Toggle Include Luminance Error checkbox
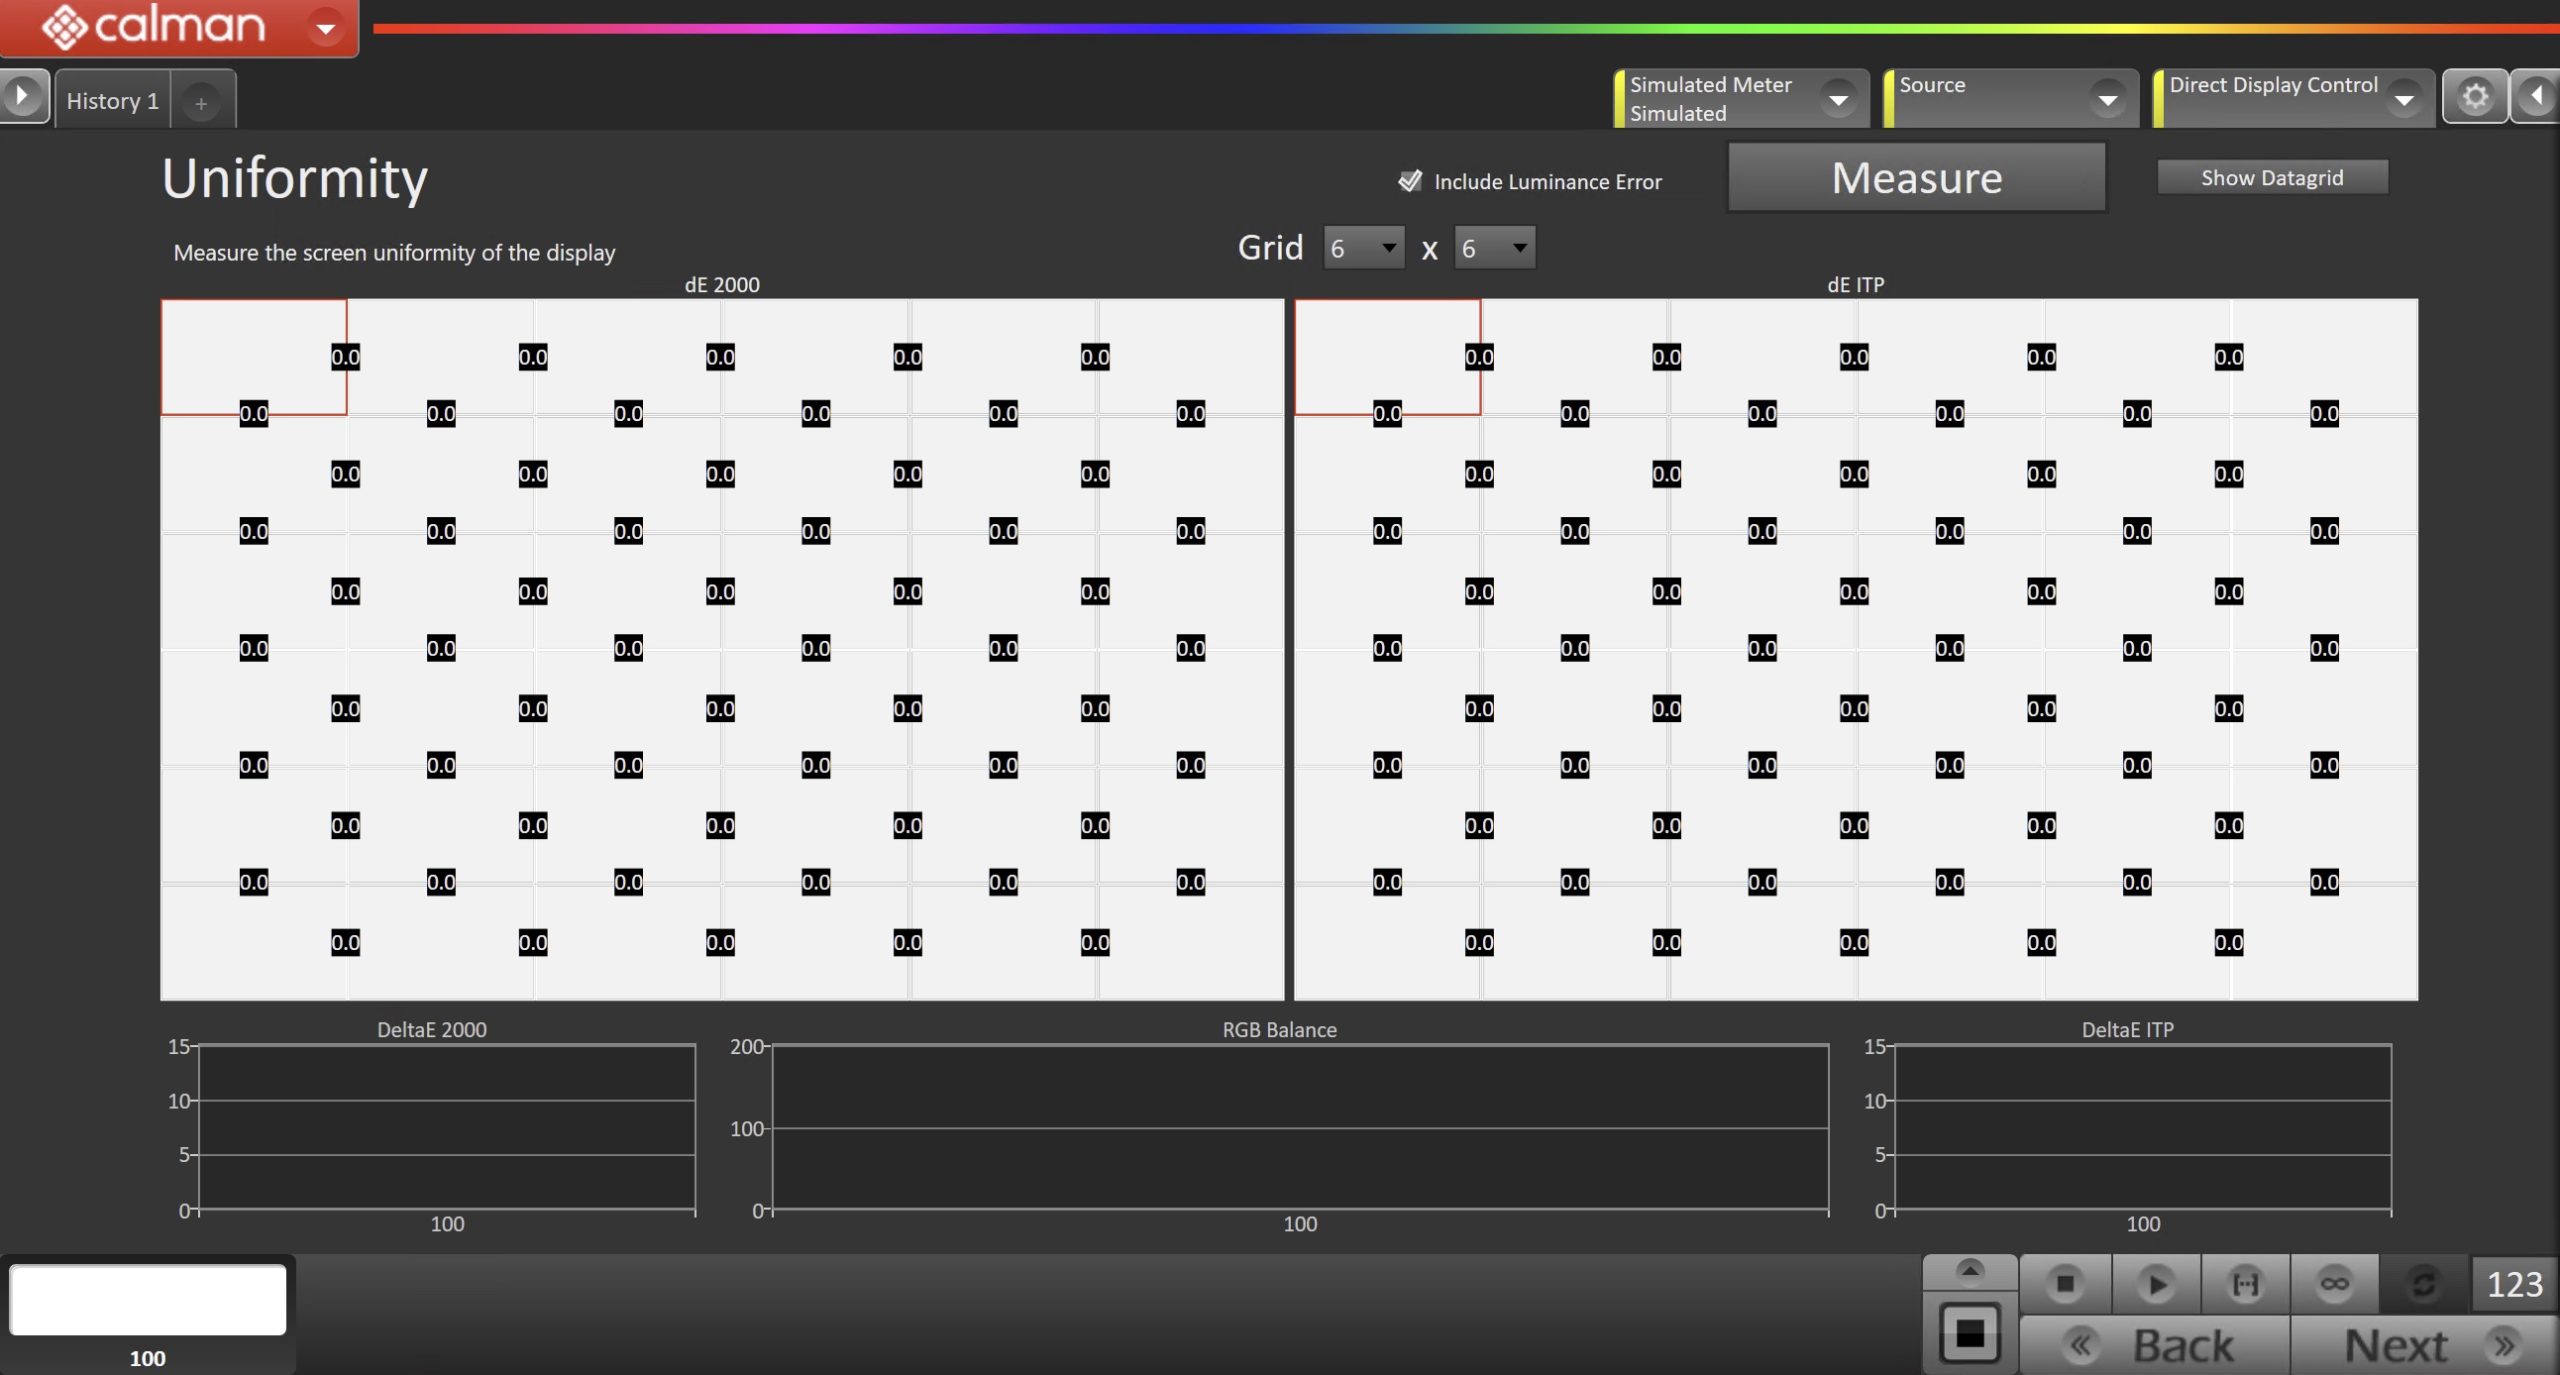 (x=1410, y=181)
